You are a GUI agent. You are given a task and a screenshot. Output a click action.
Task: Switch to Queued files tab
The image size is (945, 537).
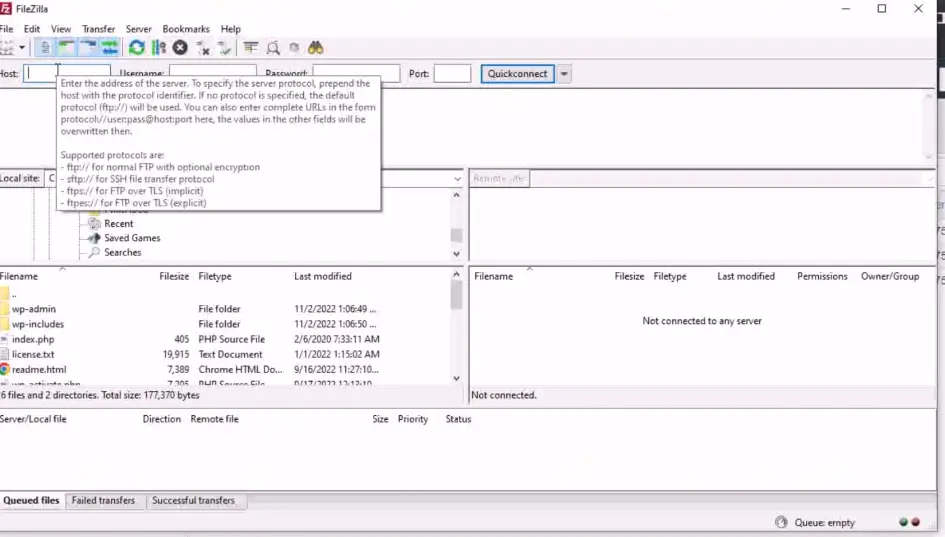tap(31, 500)
